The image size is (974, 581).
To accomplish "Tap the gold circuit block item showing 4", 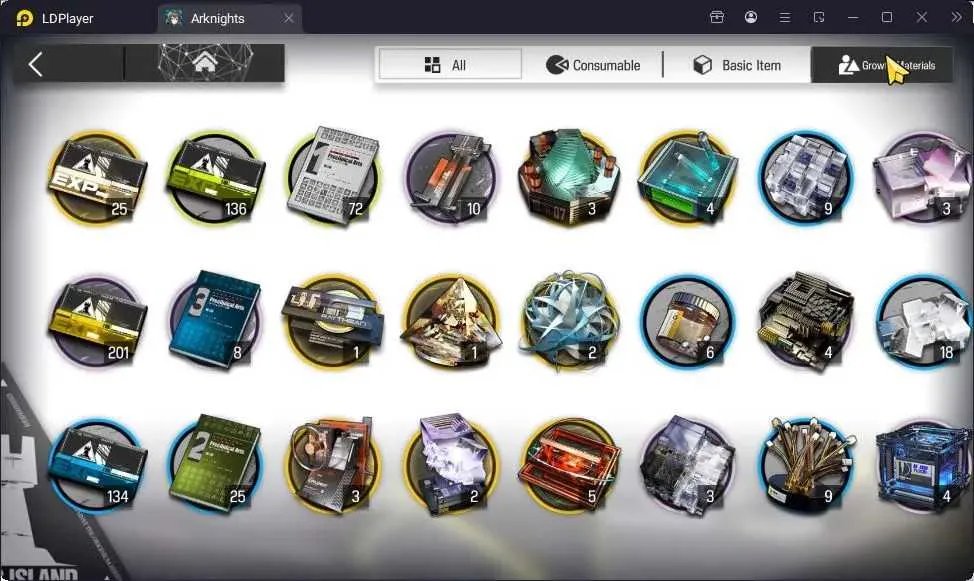I will (806, 321).
